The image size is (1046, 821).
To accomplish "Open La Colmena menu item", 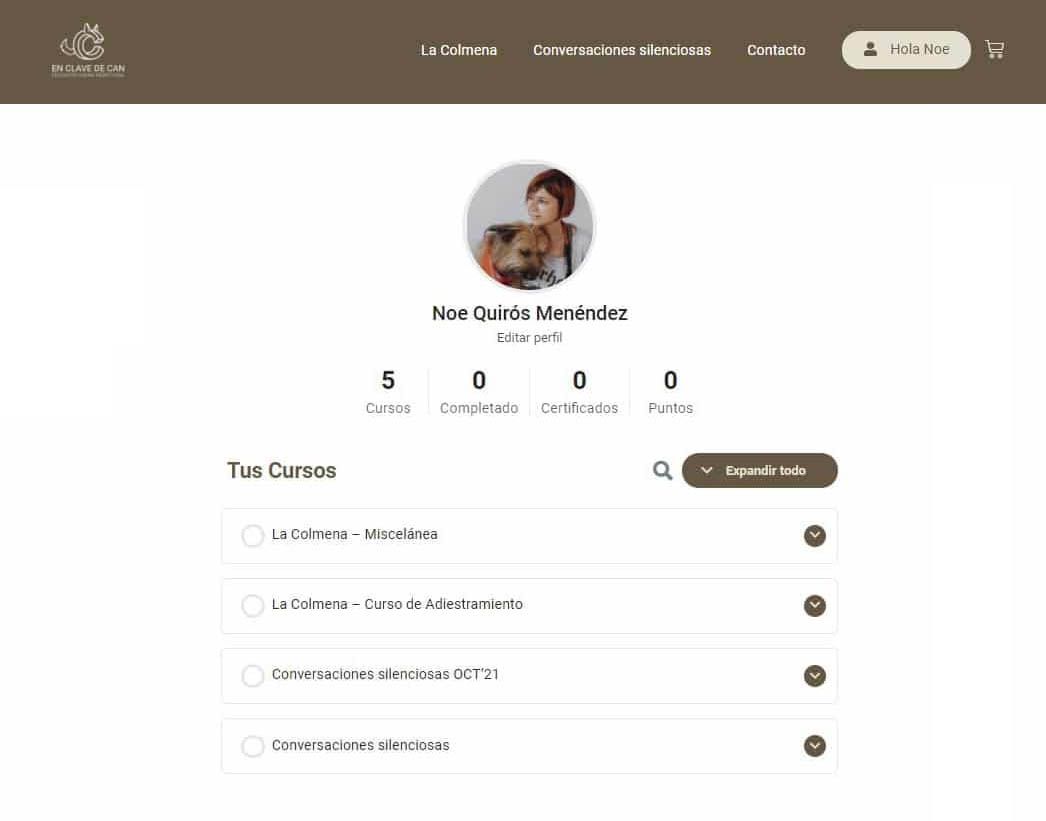I will (x=459, y=50).
